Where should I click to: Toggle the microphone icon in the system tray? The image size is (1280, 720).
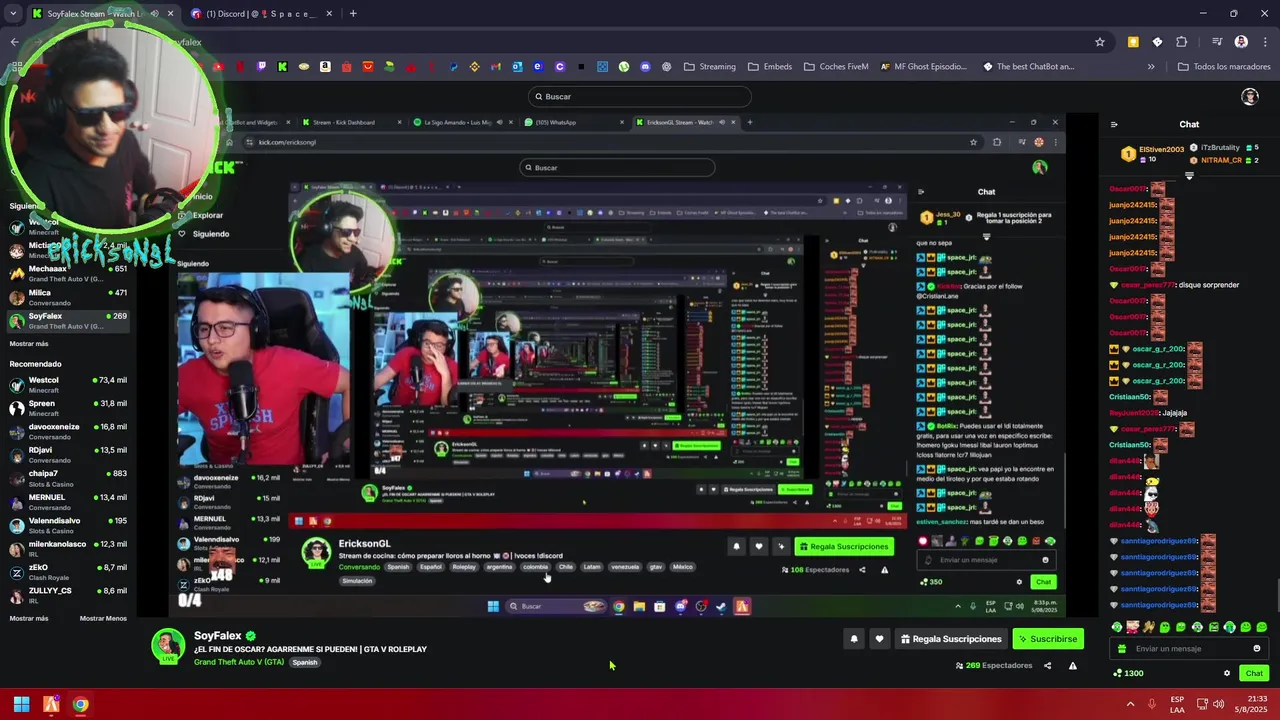1152,704
